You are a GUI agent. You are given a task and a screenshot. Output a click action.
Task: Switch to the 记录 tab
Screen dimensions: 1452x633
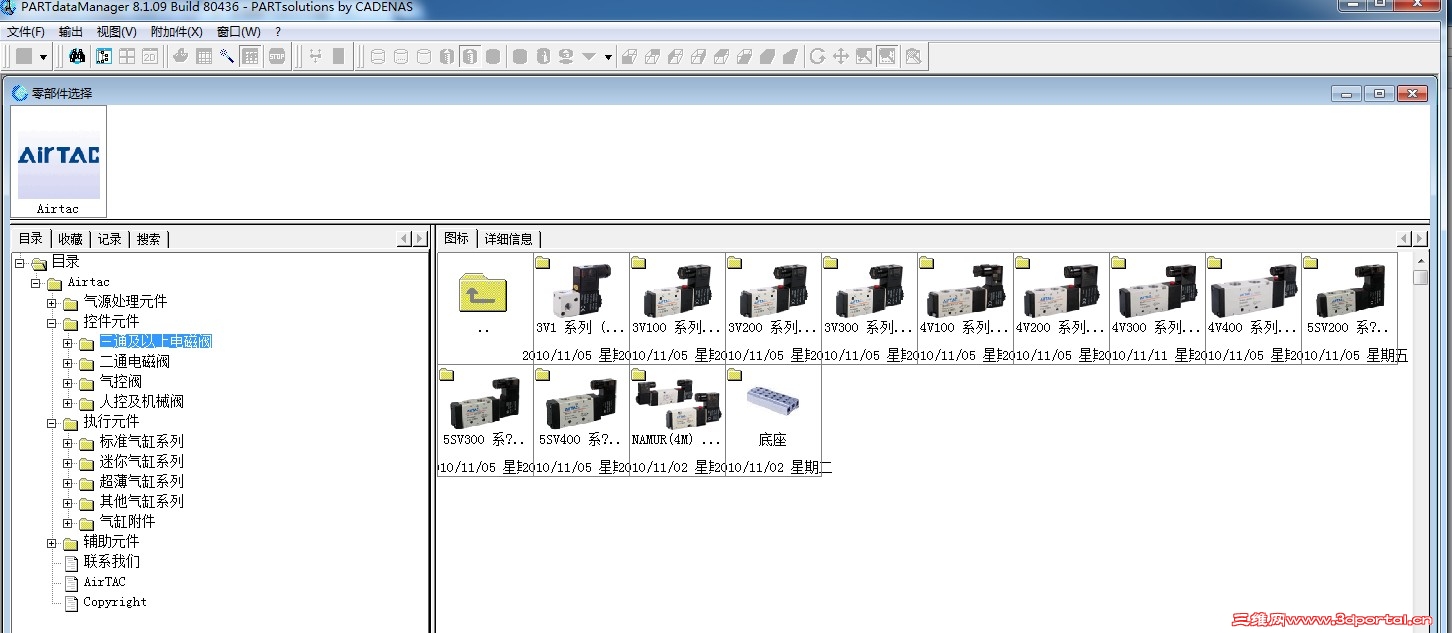(109, 238)
